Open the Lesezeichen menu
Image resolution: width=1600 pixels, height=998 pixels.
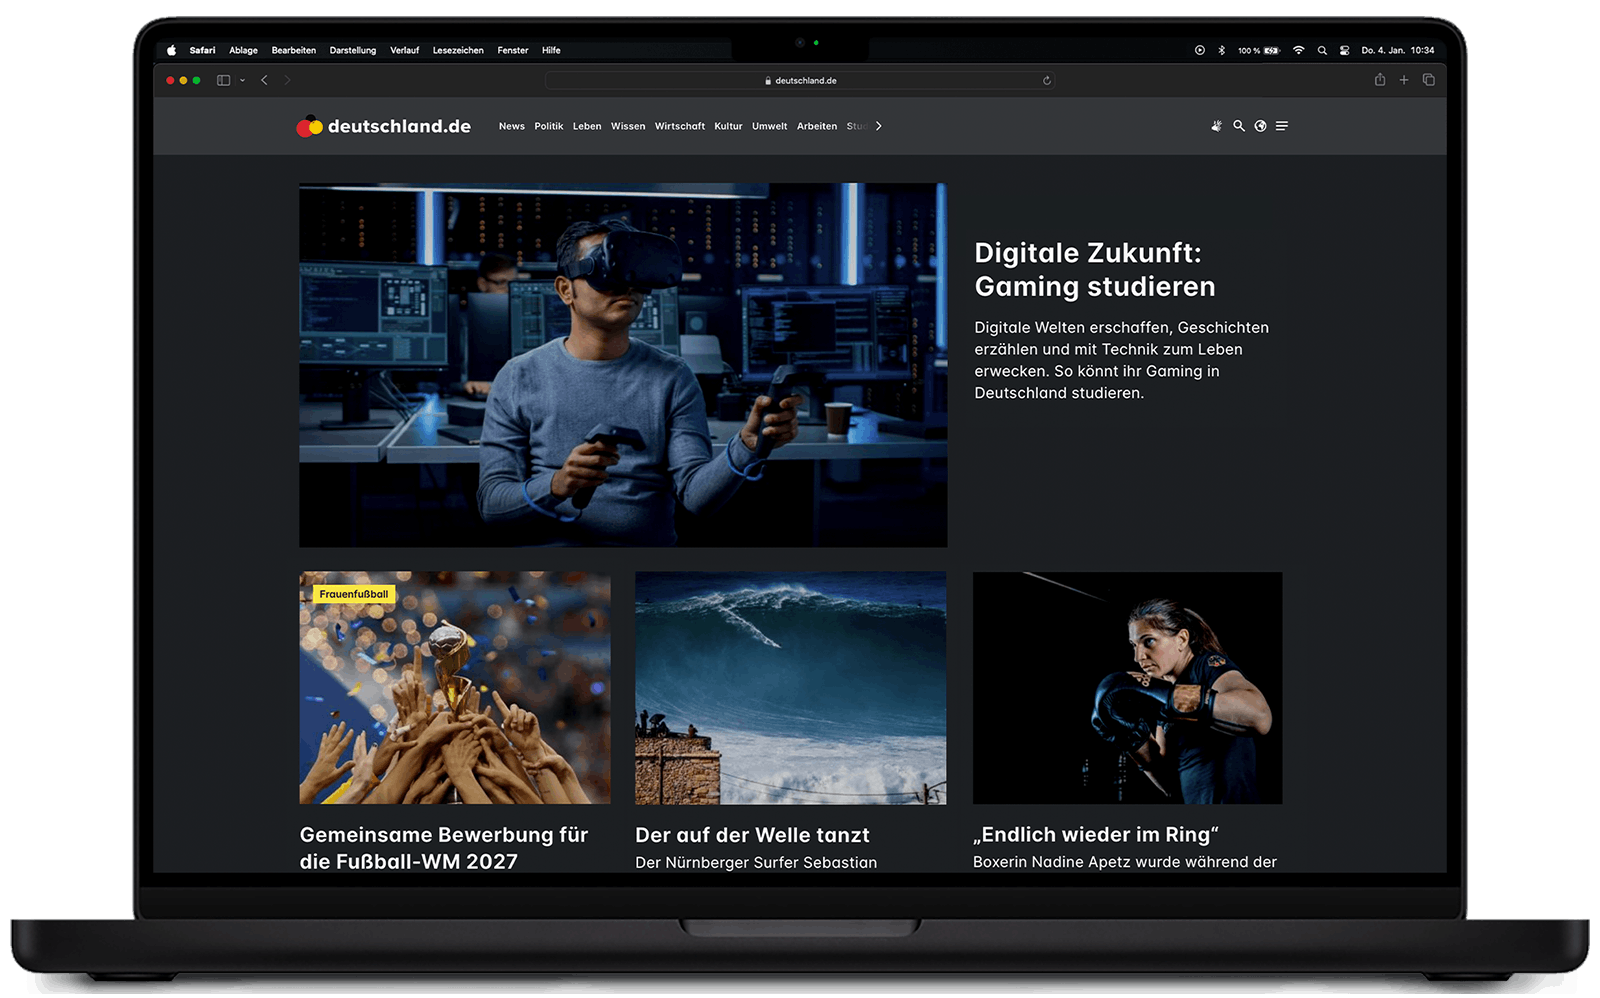click(458, 50)
